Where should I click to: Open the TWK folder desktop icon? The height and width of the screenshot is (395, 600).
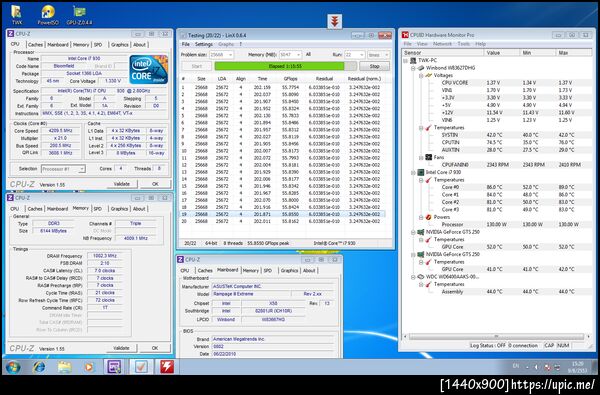click(x=16, y=14)
